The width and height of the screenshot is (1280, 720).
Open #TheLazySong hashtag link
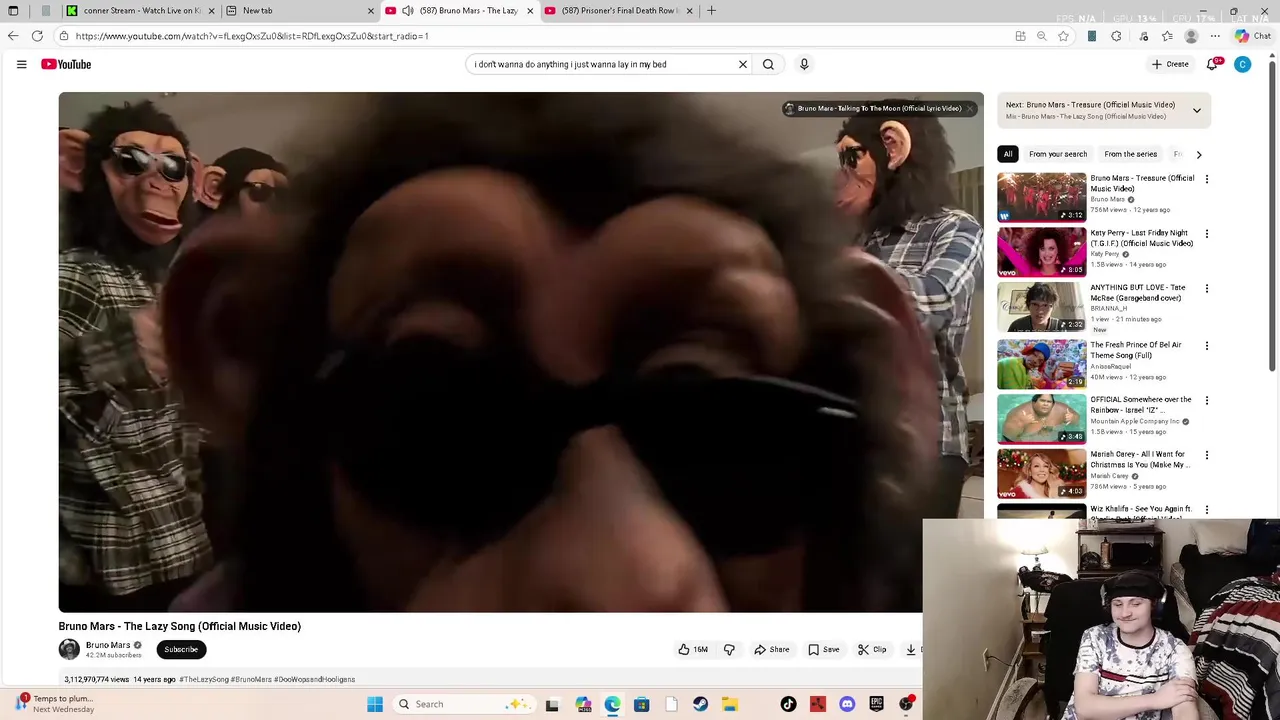204,680
